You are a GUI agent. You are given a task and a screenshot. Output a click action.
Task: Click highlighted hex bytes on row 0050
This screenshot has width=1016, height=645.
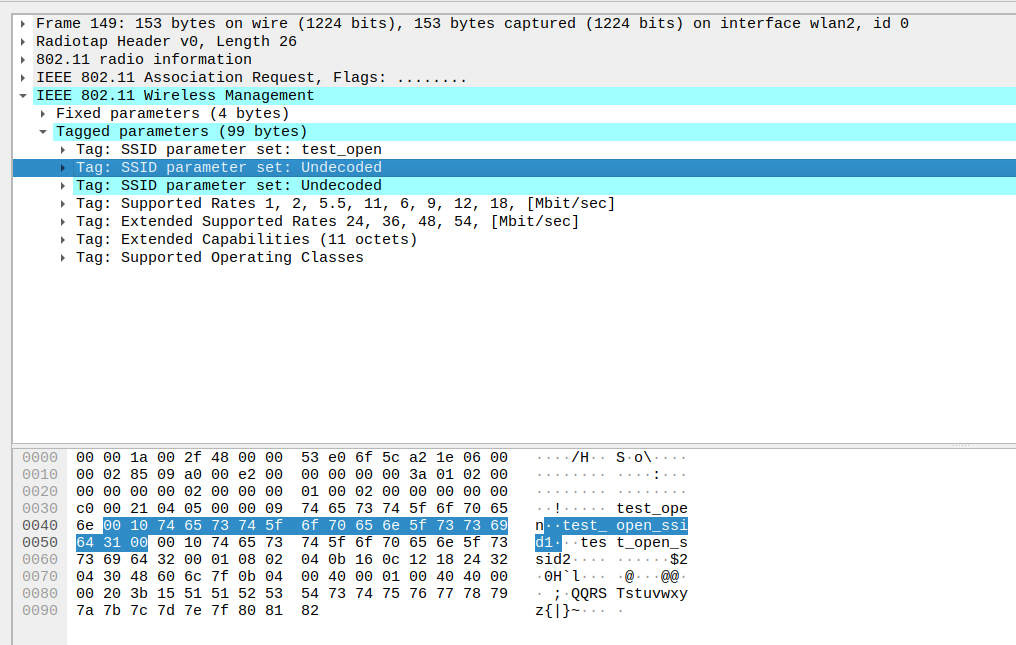coord(112,543)
